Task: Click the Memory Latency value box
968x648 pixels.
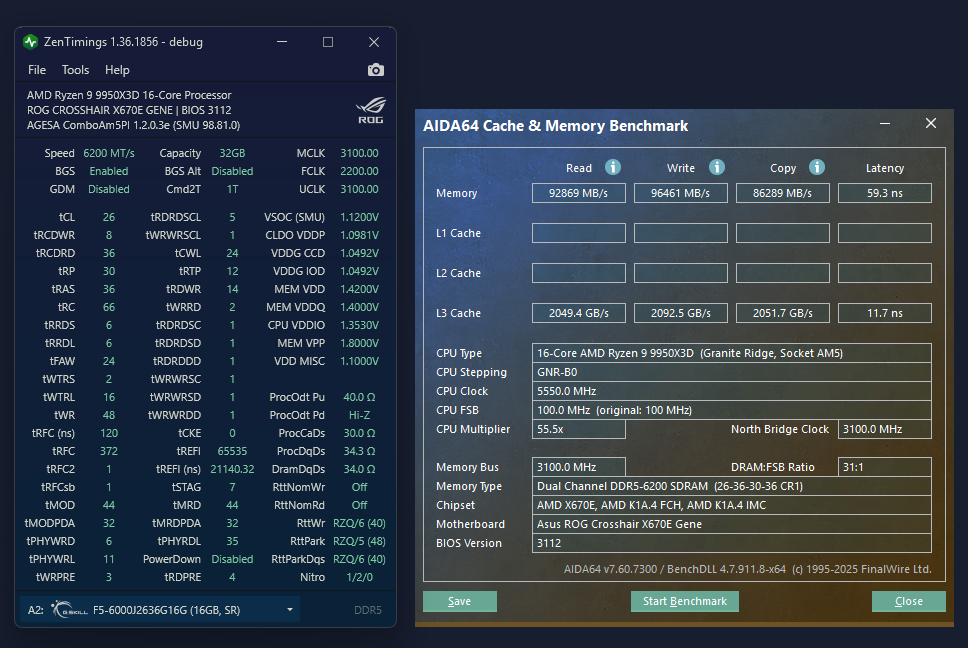Action: 884,193
